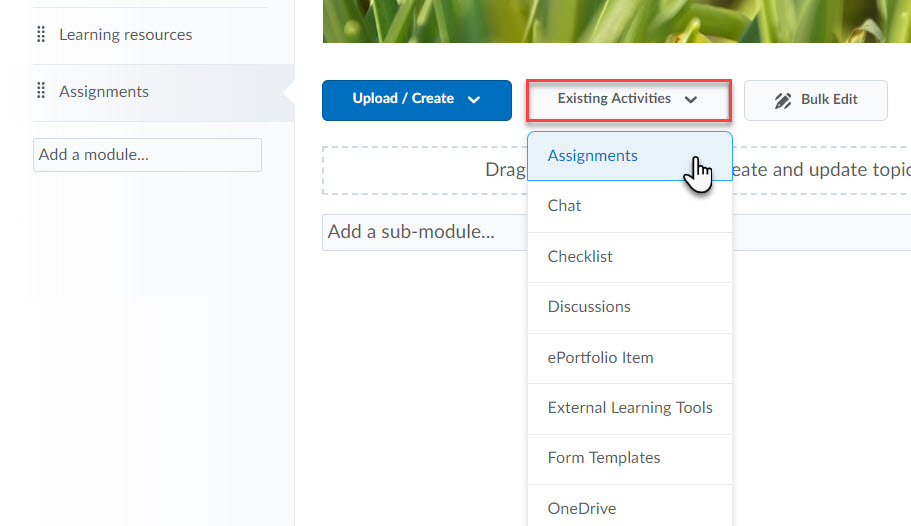The width and height of the screenshot is (911, 526).
Task: Click the Bulk Edit pencil icon
Action: pyautogui.click(x=783, y=101)
